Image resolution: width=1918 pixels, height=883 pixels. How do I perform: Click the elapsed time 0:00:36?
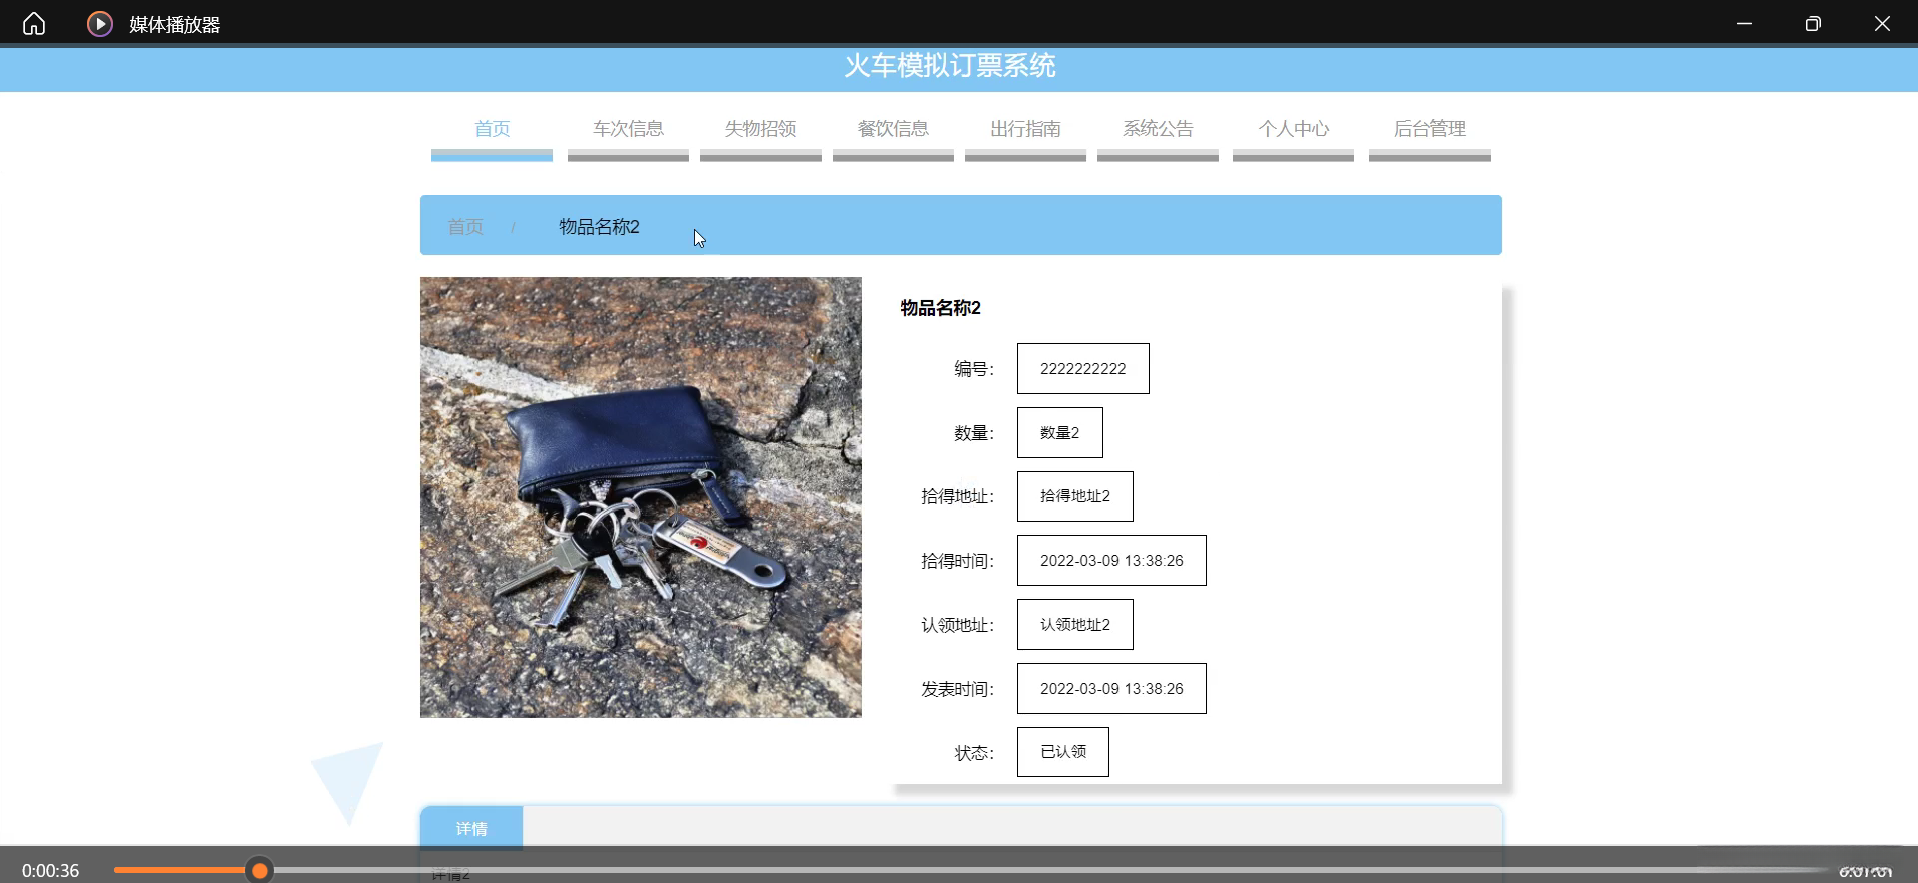point(50,871)
